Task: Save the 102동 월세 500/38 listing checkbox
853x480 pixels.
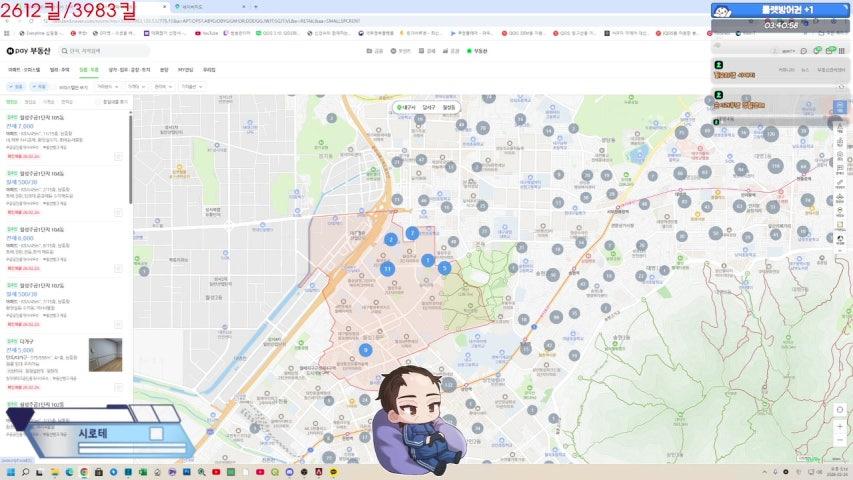Action: pyautogui.click(x=118, y=324)
